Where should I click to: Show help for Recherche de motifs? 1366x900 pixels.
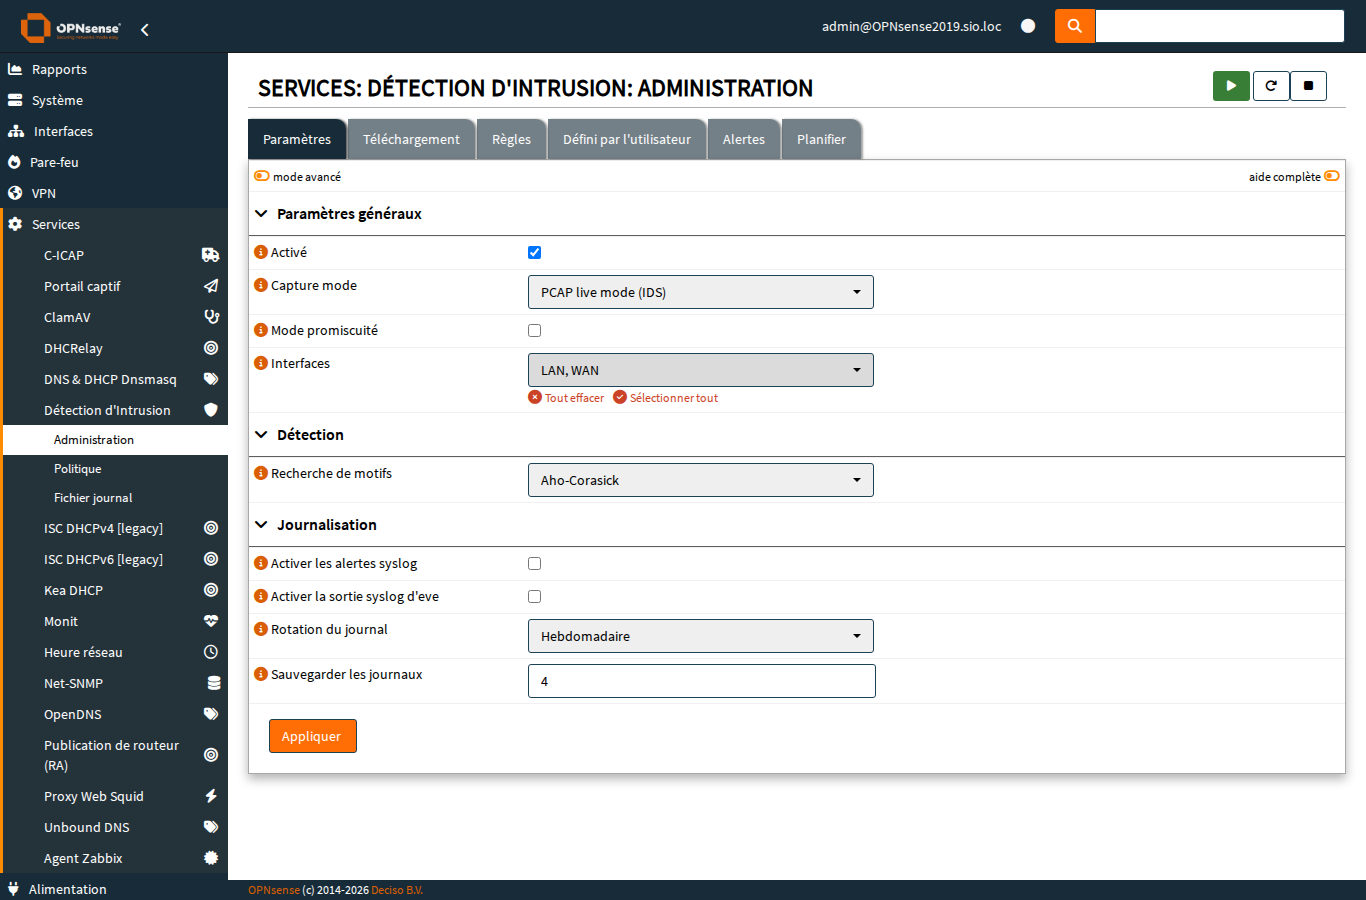261,474
